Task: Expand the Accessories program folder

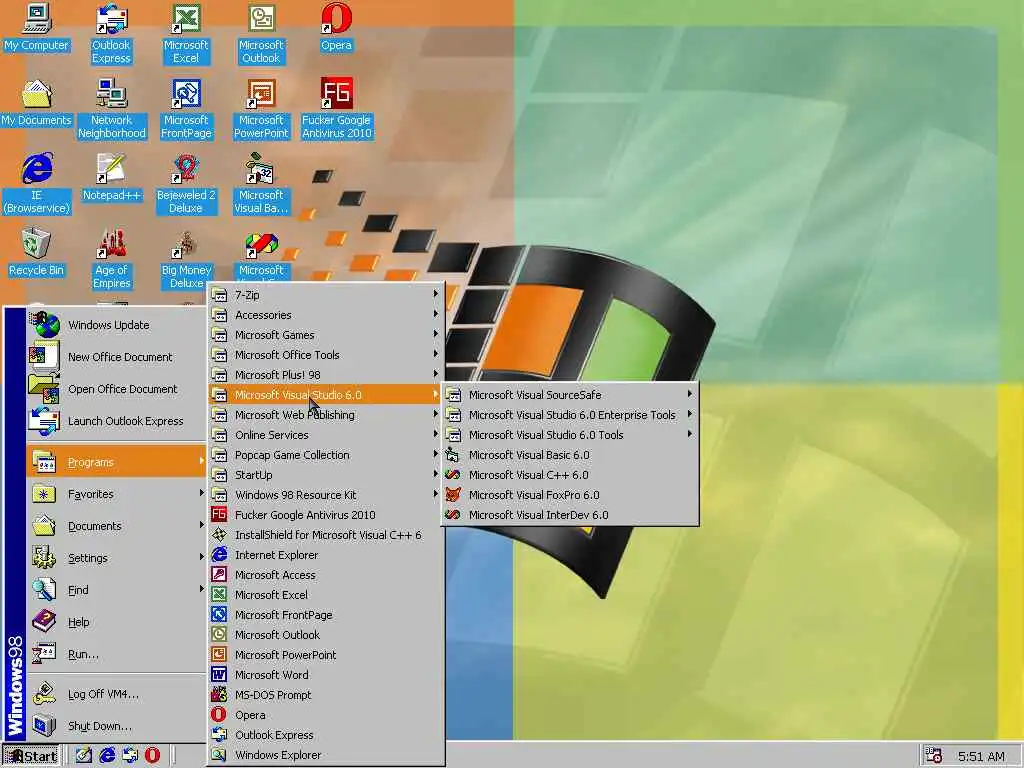Action: [326, 315]
